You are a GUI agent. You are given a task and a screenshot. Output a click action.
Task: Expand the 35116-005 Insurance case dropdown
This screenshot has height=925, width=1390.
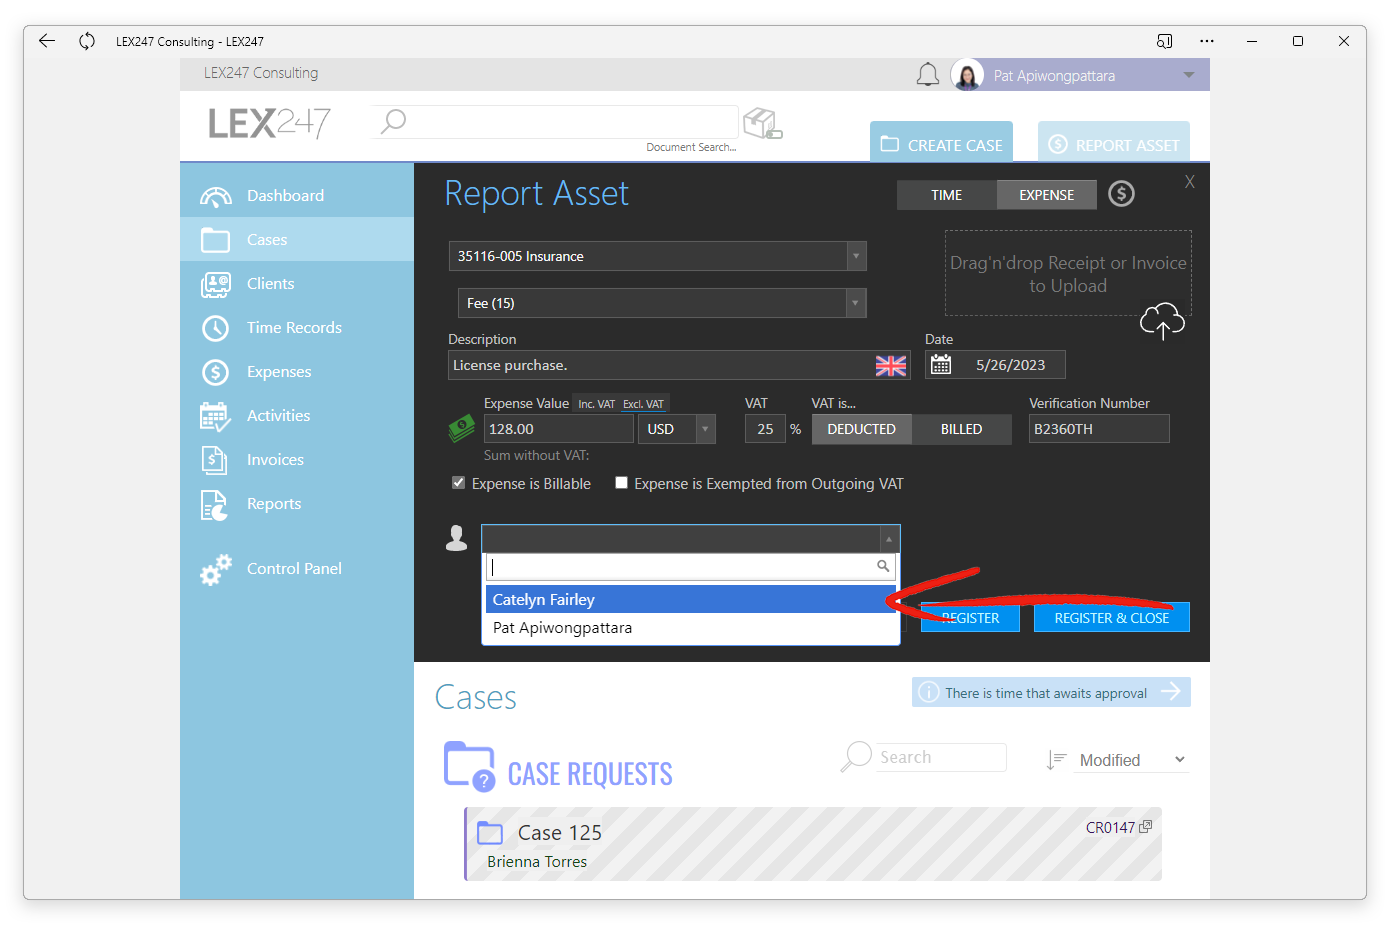[x=856, y=256]
